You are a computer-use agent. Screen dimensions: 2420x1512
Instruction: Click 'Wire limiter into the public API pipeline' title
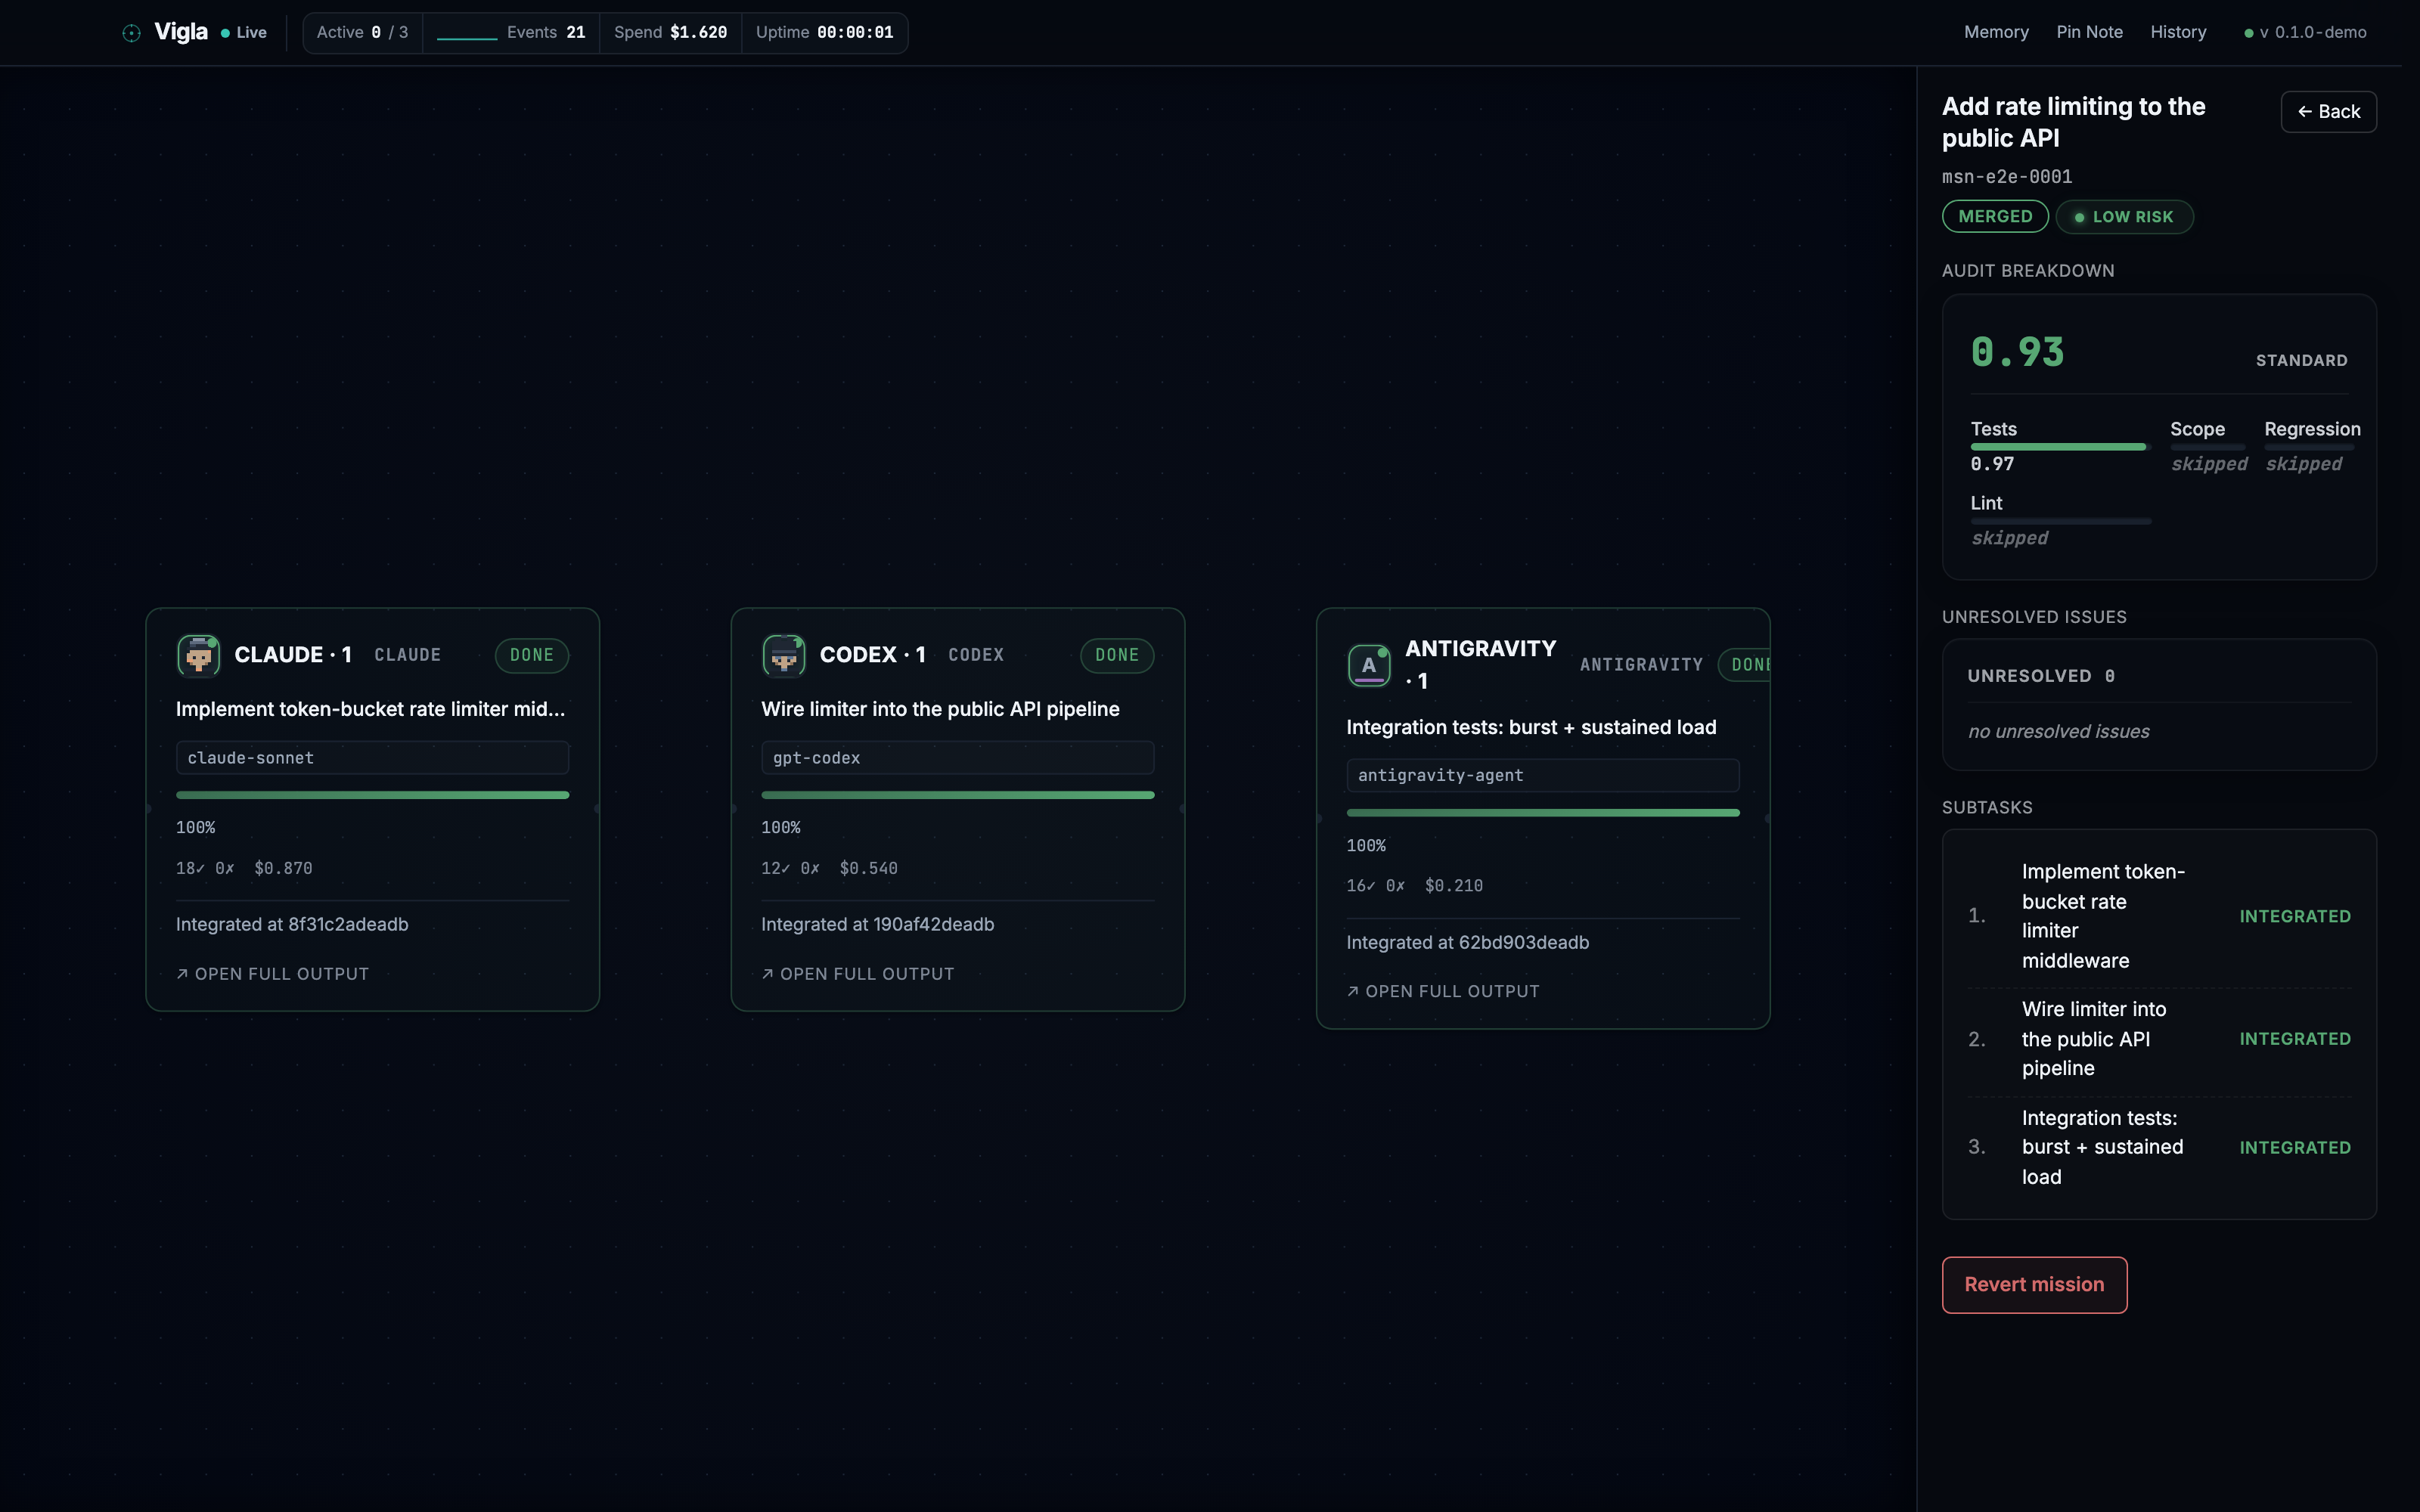tap(940, 710)
